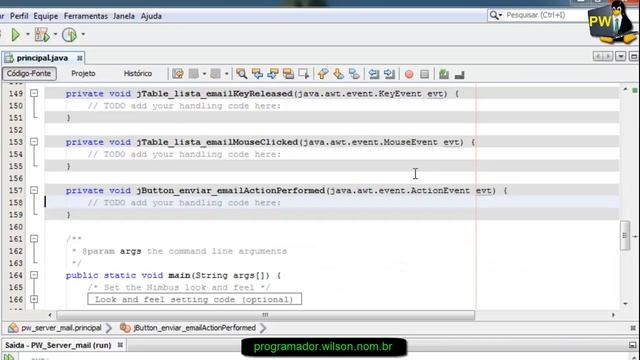The width and height of the screenshot is (640, 360).
Task: Click the Profile Project clock icon
Action: [69, 35]
